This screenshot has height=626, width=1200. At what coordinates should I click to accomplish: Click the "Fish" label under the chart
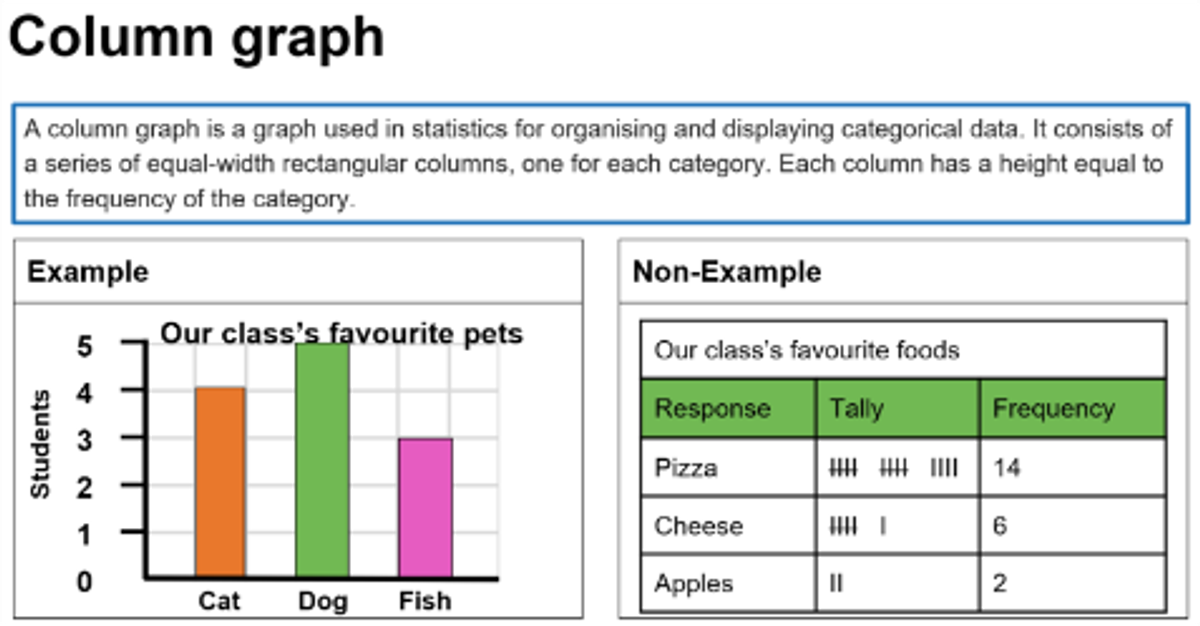425,601
